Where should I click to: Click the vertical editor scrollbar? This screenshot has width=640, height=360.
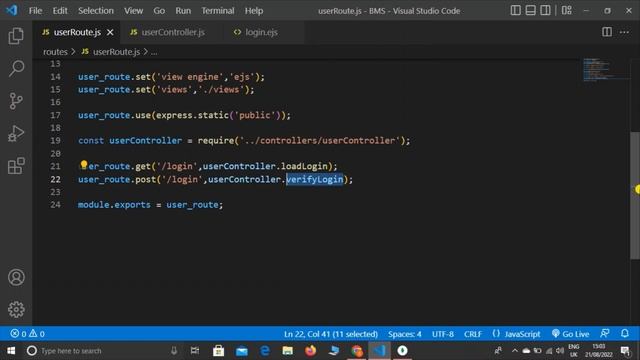(635, 195)
